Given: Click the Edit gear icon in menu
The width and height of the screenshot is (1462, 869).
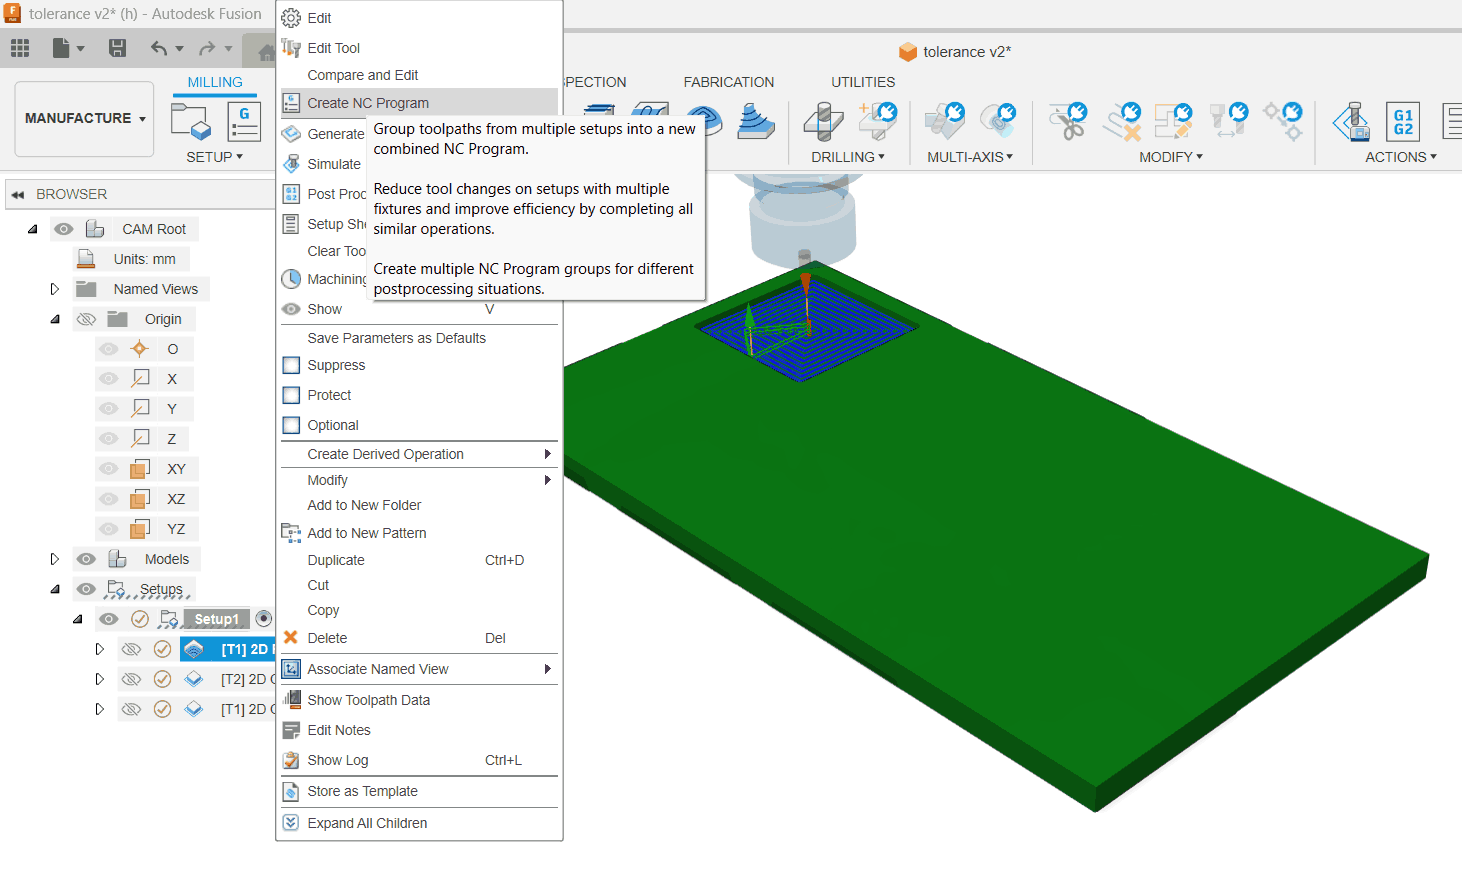Looking at the screenshot, I should click(291, 18).
